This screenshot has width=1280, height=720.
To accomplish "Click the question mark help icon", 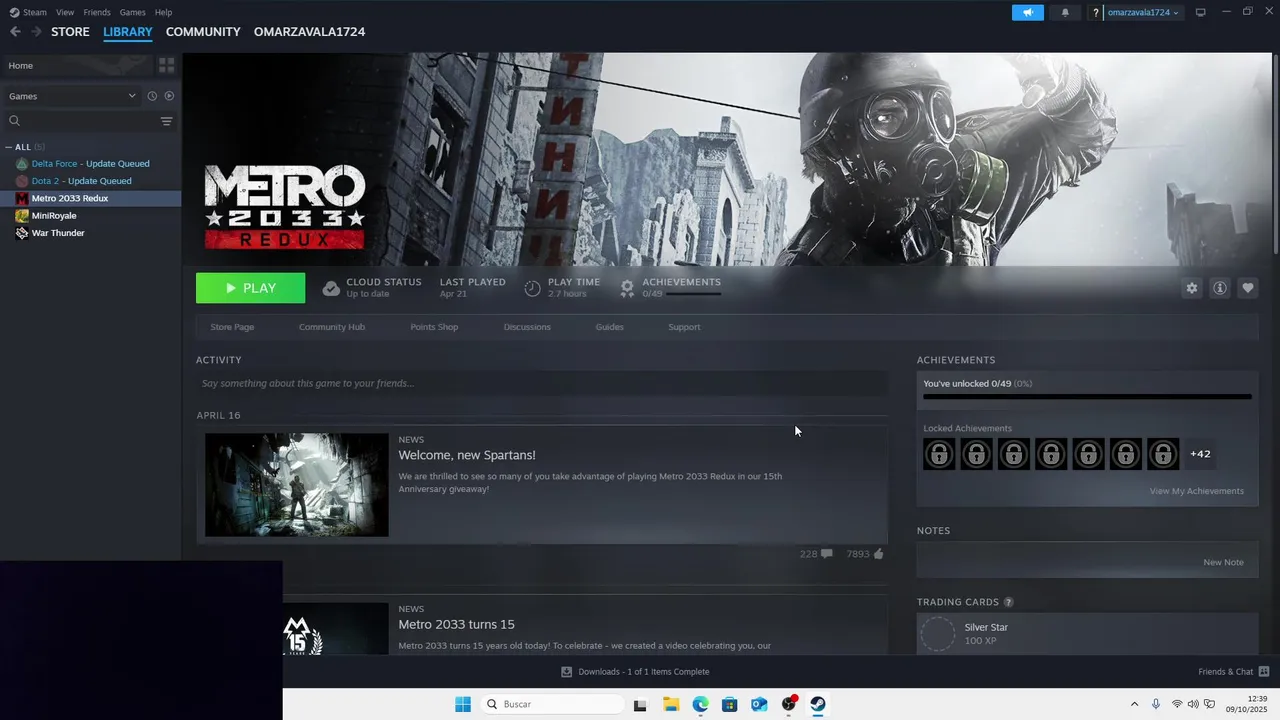I will point(1095,13).
